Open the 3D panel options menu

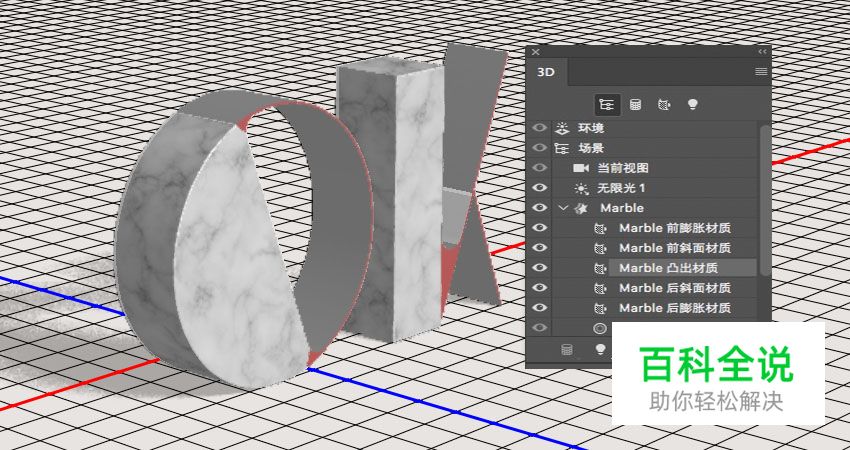click(761, 72)
